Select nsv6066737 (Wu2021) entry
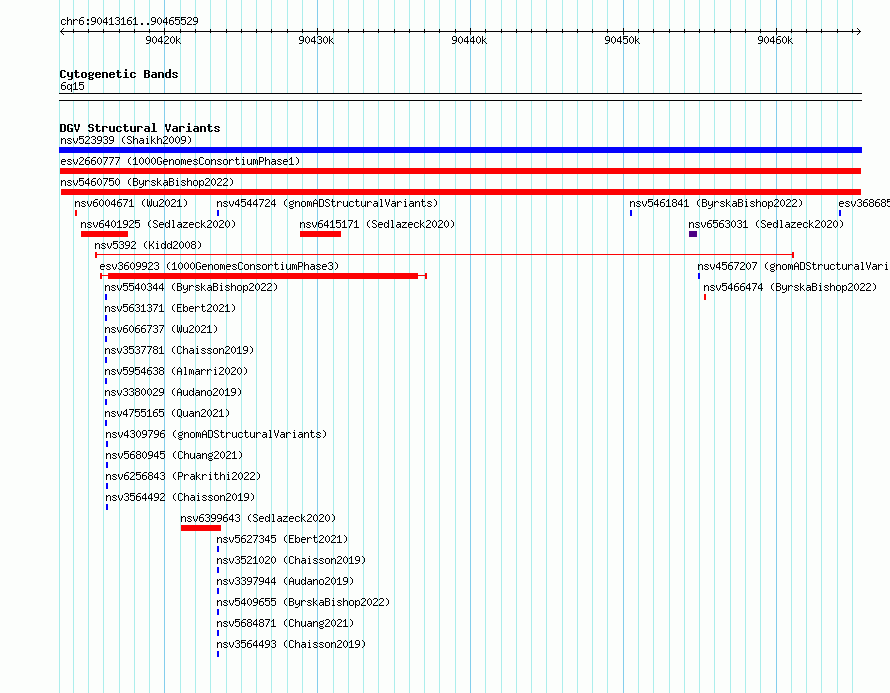 click(x=161, y=329)
